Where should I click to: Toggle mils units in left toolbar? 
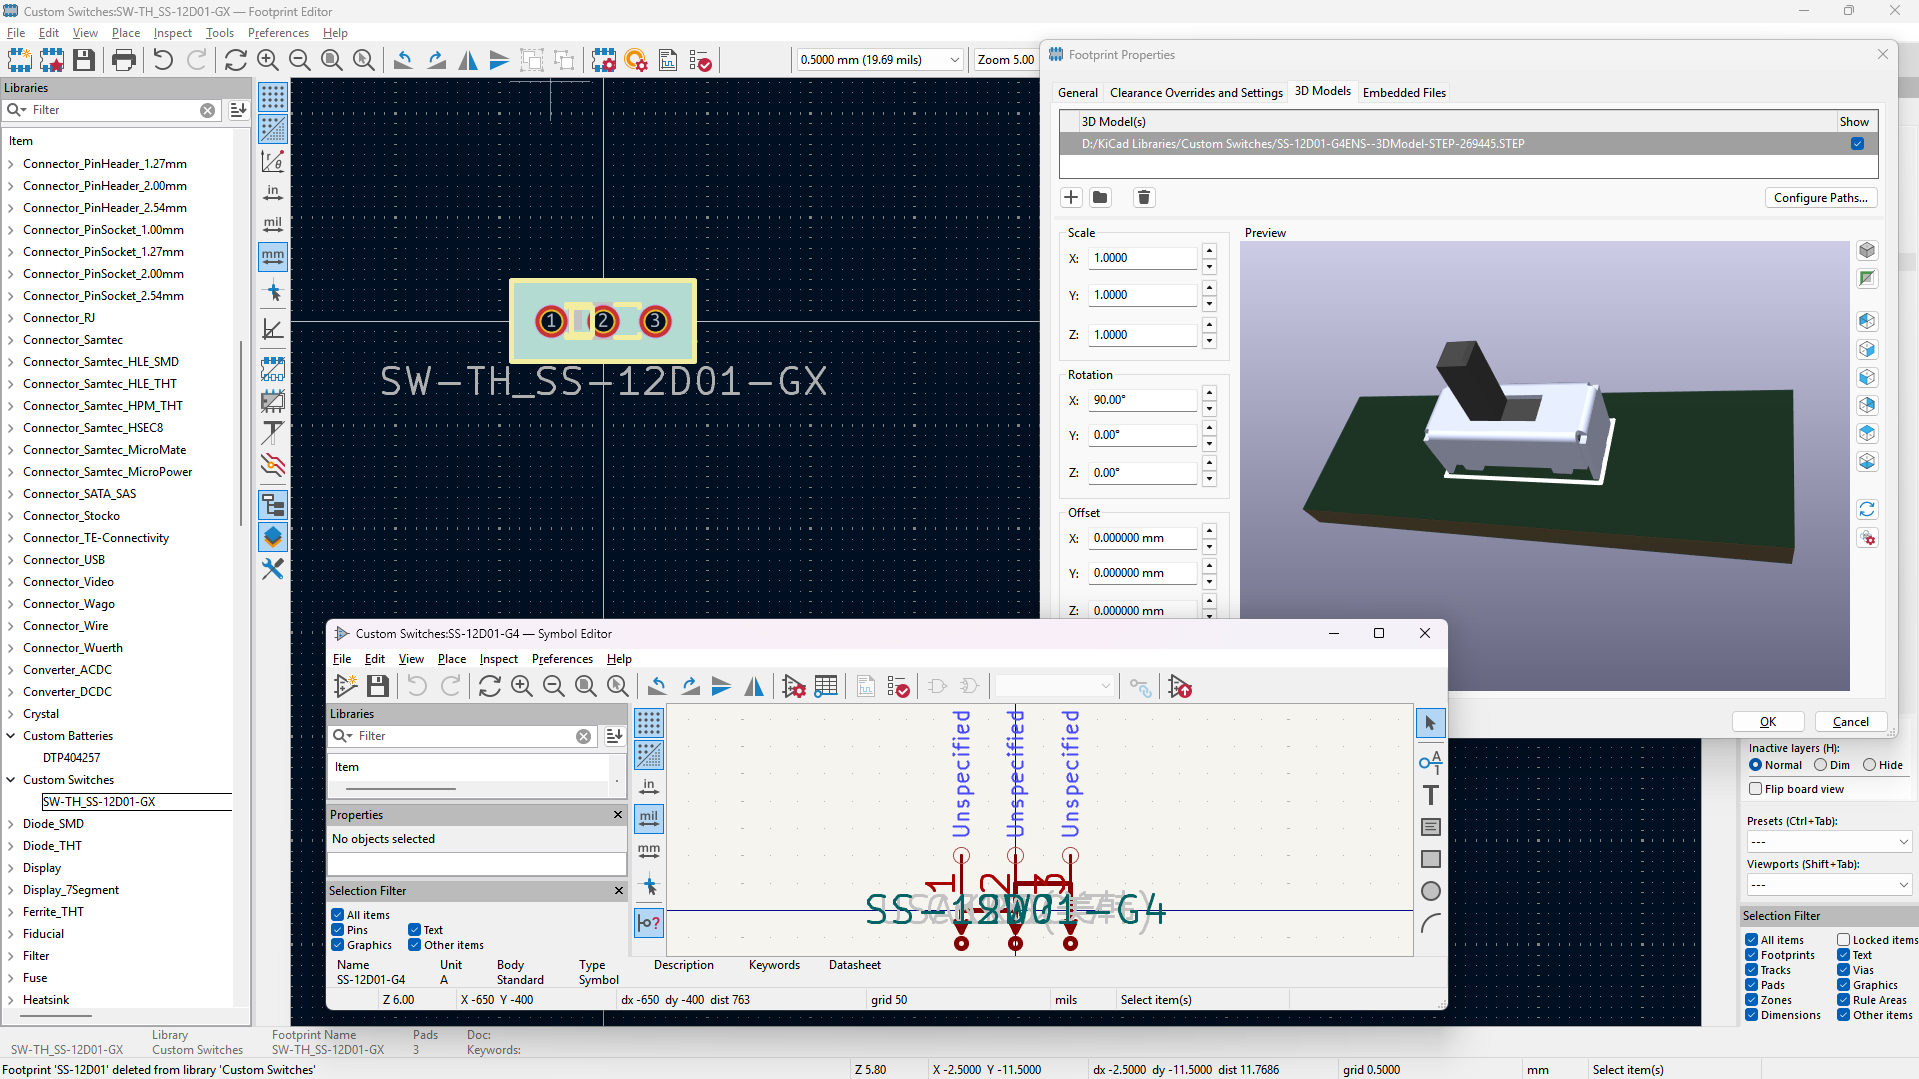272,225
